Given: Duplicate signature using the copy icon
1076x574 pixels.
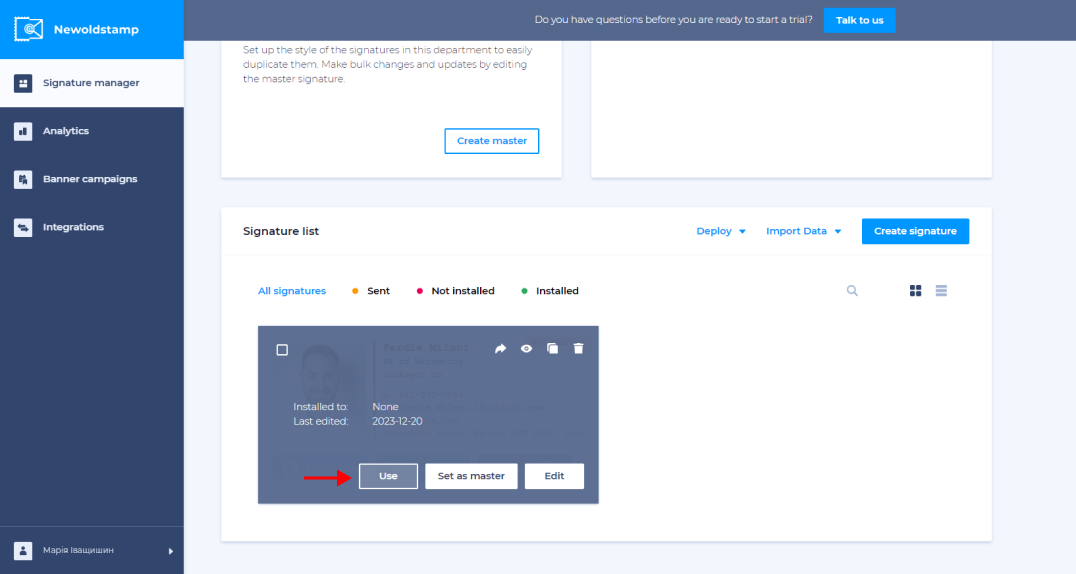Looking at the screenshot, I should pyautogui.click(x=552, y=349).
